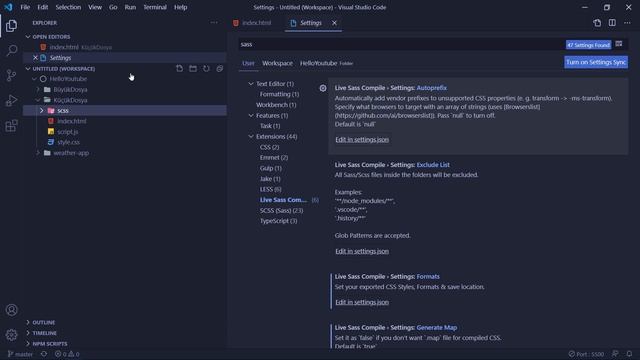Click the clear settings search filter icon

(619, 44)
